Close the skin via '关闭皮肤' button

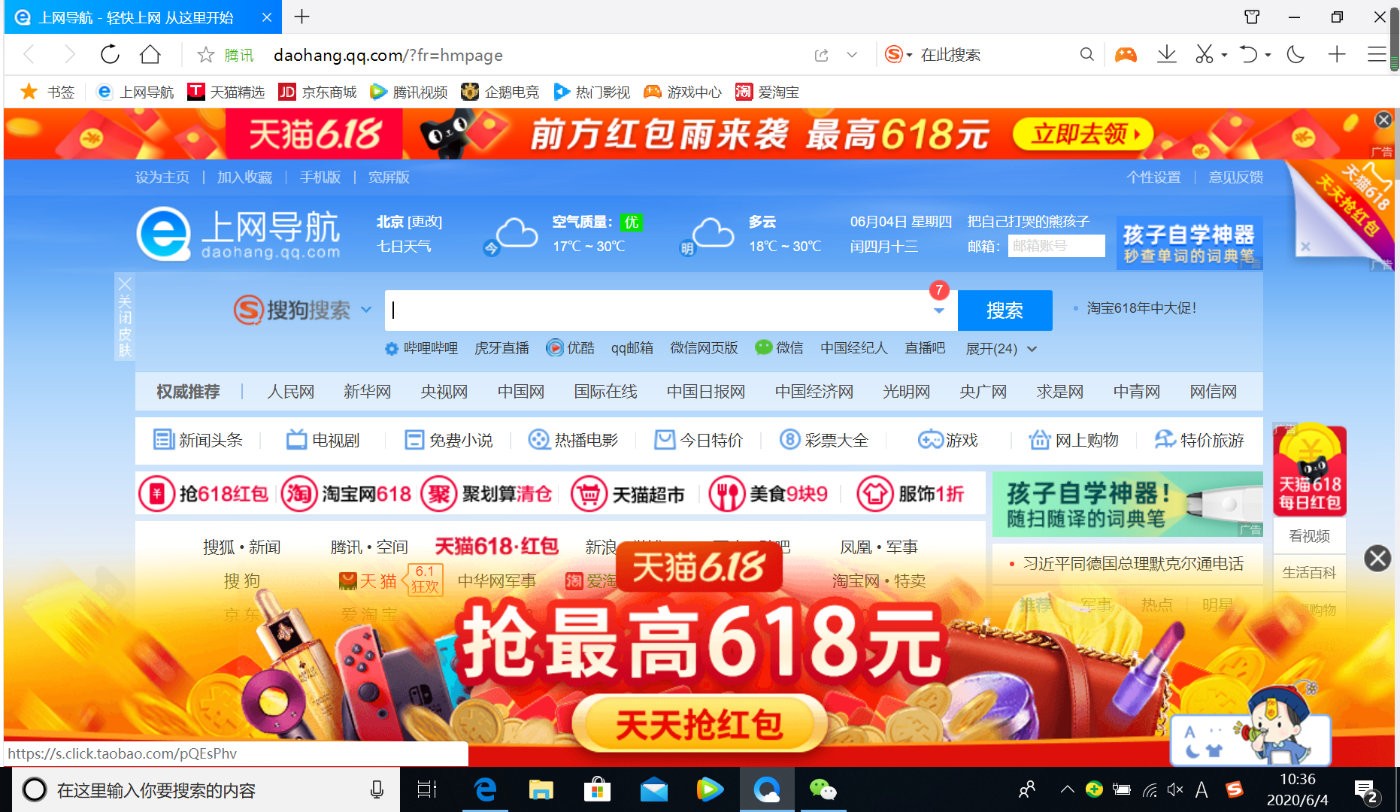(125, 316)
